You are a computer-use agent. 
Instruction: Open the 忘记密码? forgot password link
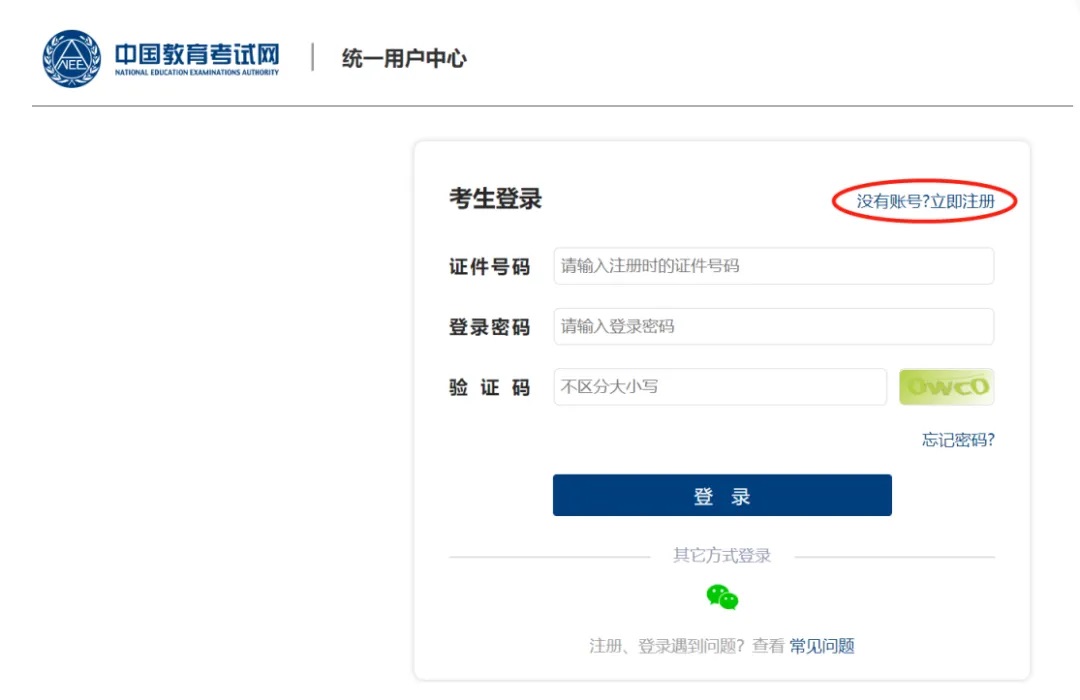[x=957, y=440]
